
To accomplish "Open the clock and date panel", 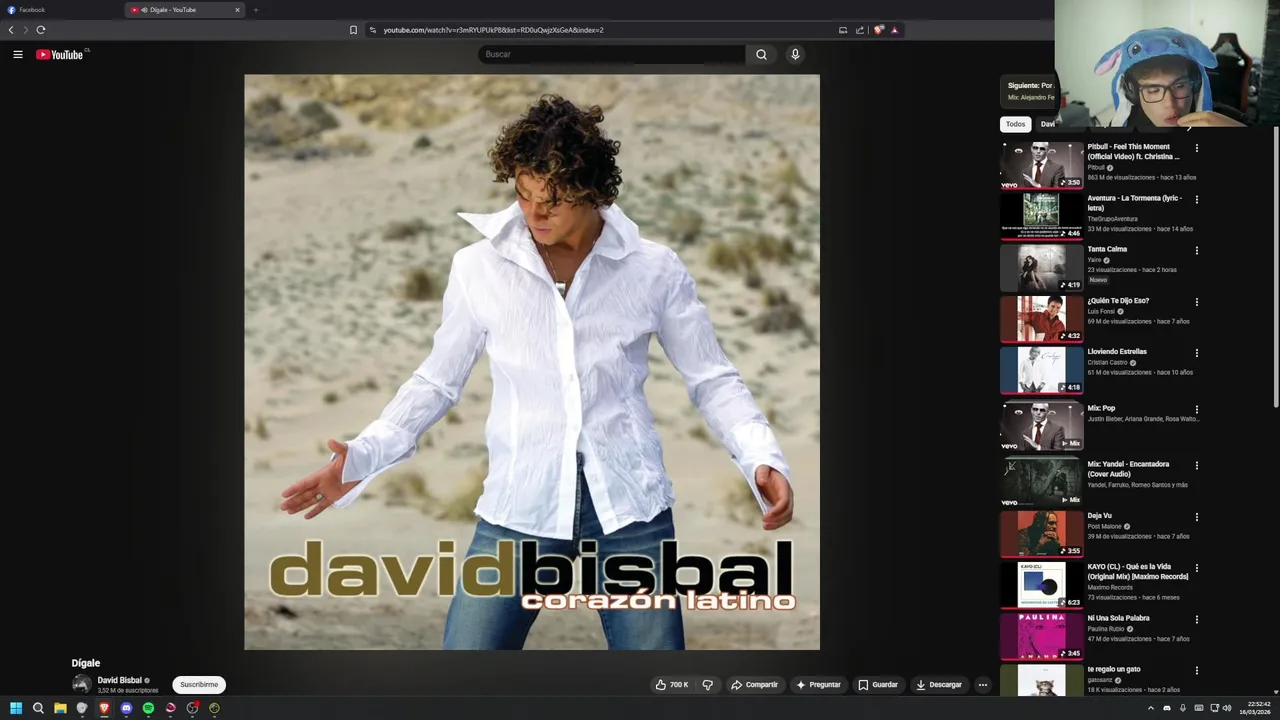I will 1254,708.
